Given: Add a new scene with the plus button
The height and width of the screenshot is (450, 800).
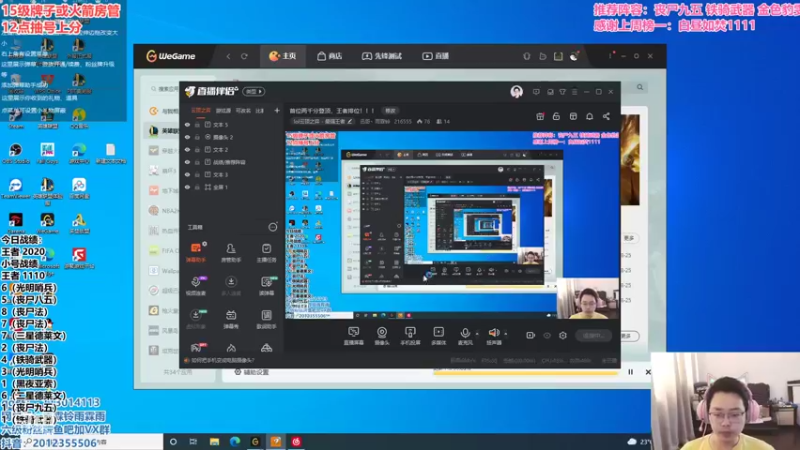Looking at the screenshot, I should tap(277, 110).
